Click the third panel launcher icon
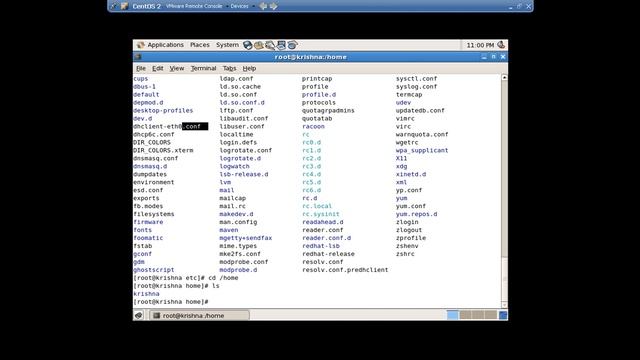 pos(270,45)
